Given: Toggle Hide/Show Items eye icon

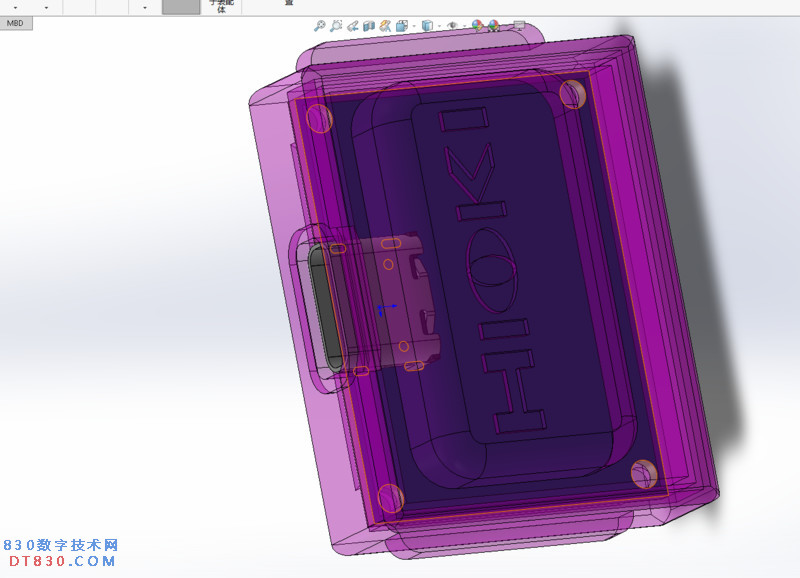Looking at the screenshot, I should 453,26.
